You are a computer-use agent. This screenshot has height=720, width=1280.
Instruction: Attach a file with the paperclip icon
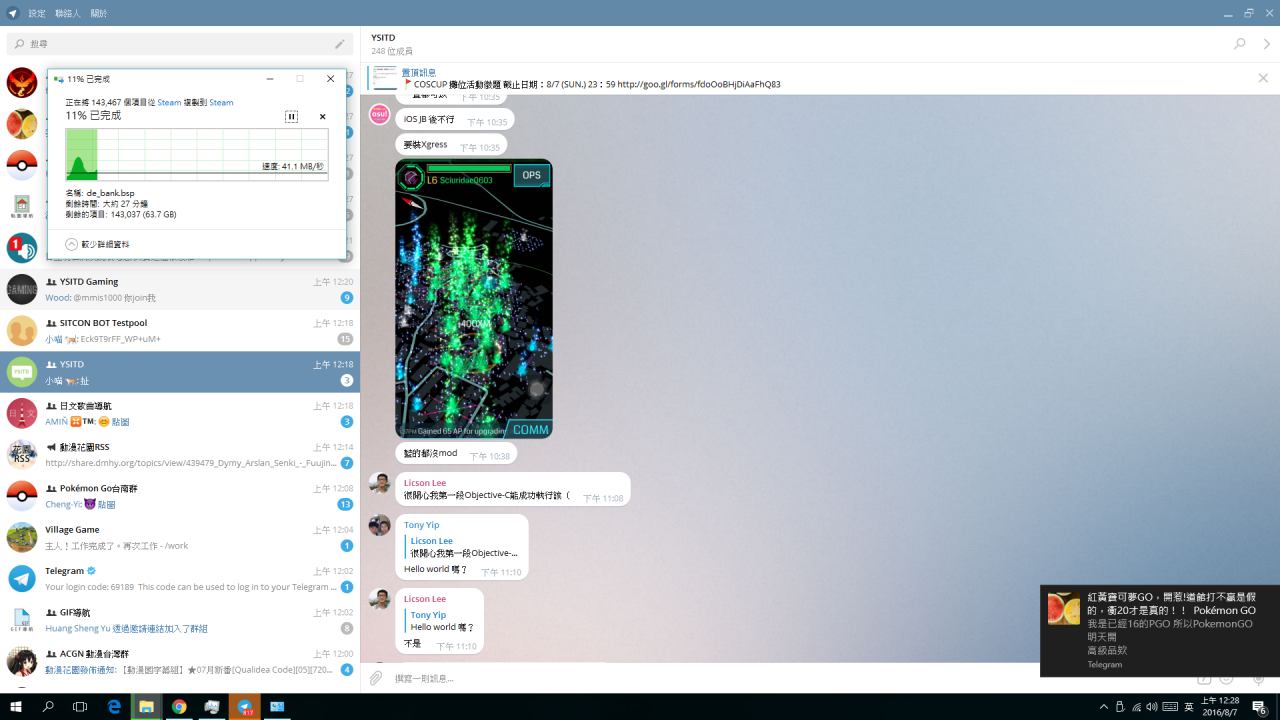tap(376, 678)
